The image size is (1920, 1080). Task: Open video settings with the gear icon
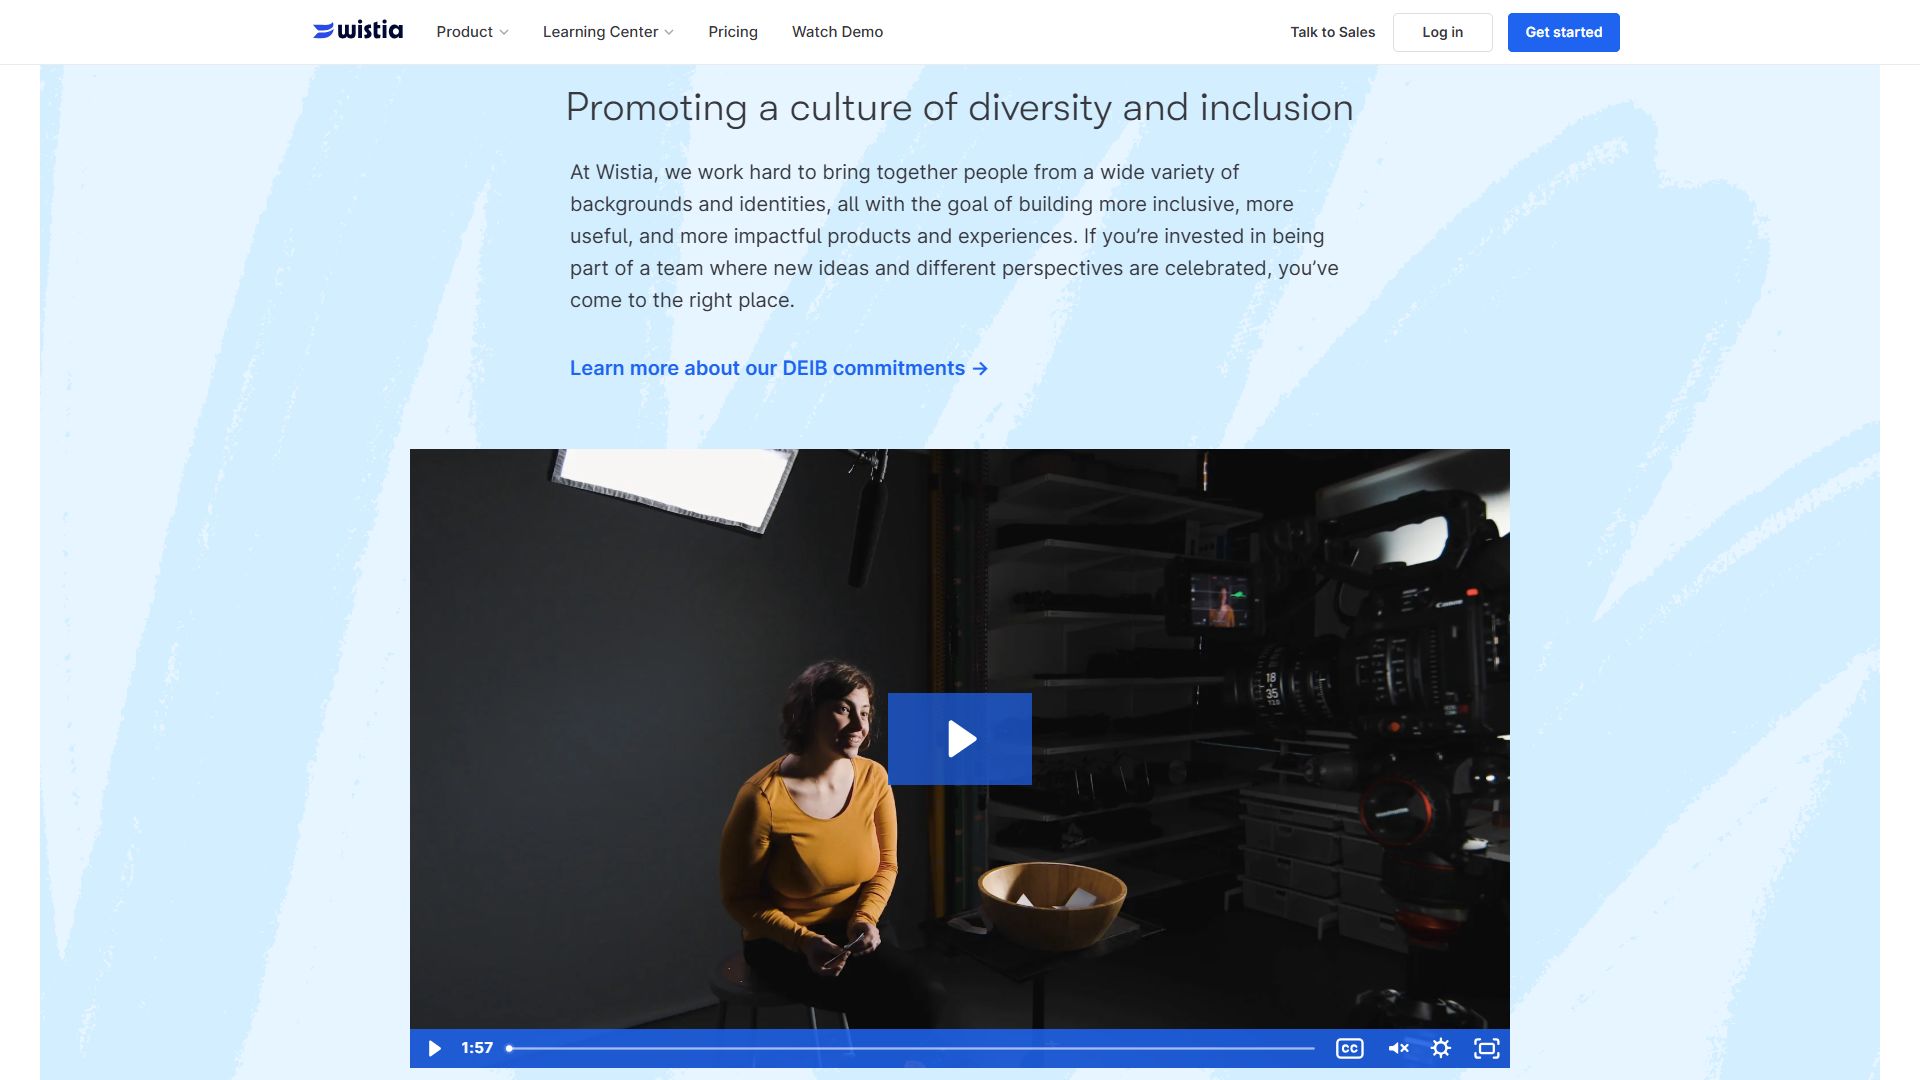click(x=1441, y=1048)
